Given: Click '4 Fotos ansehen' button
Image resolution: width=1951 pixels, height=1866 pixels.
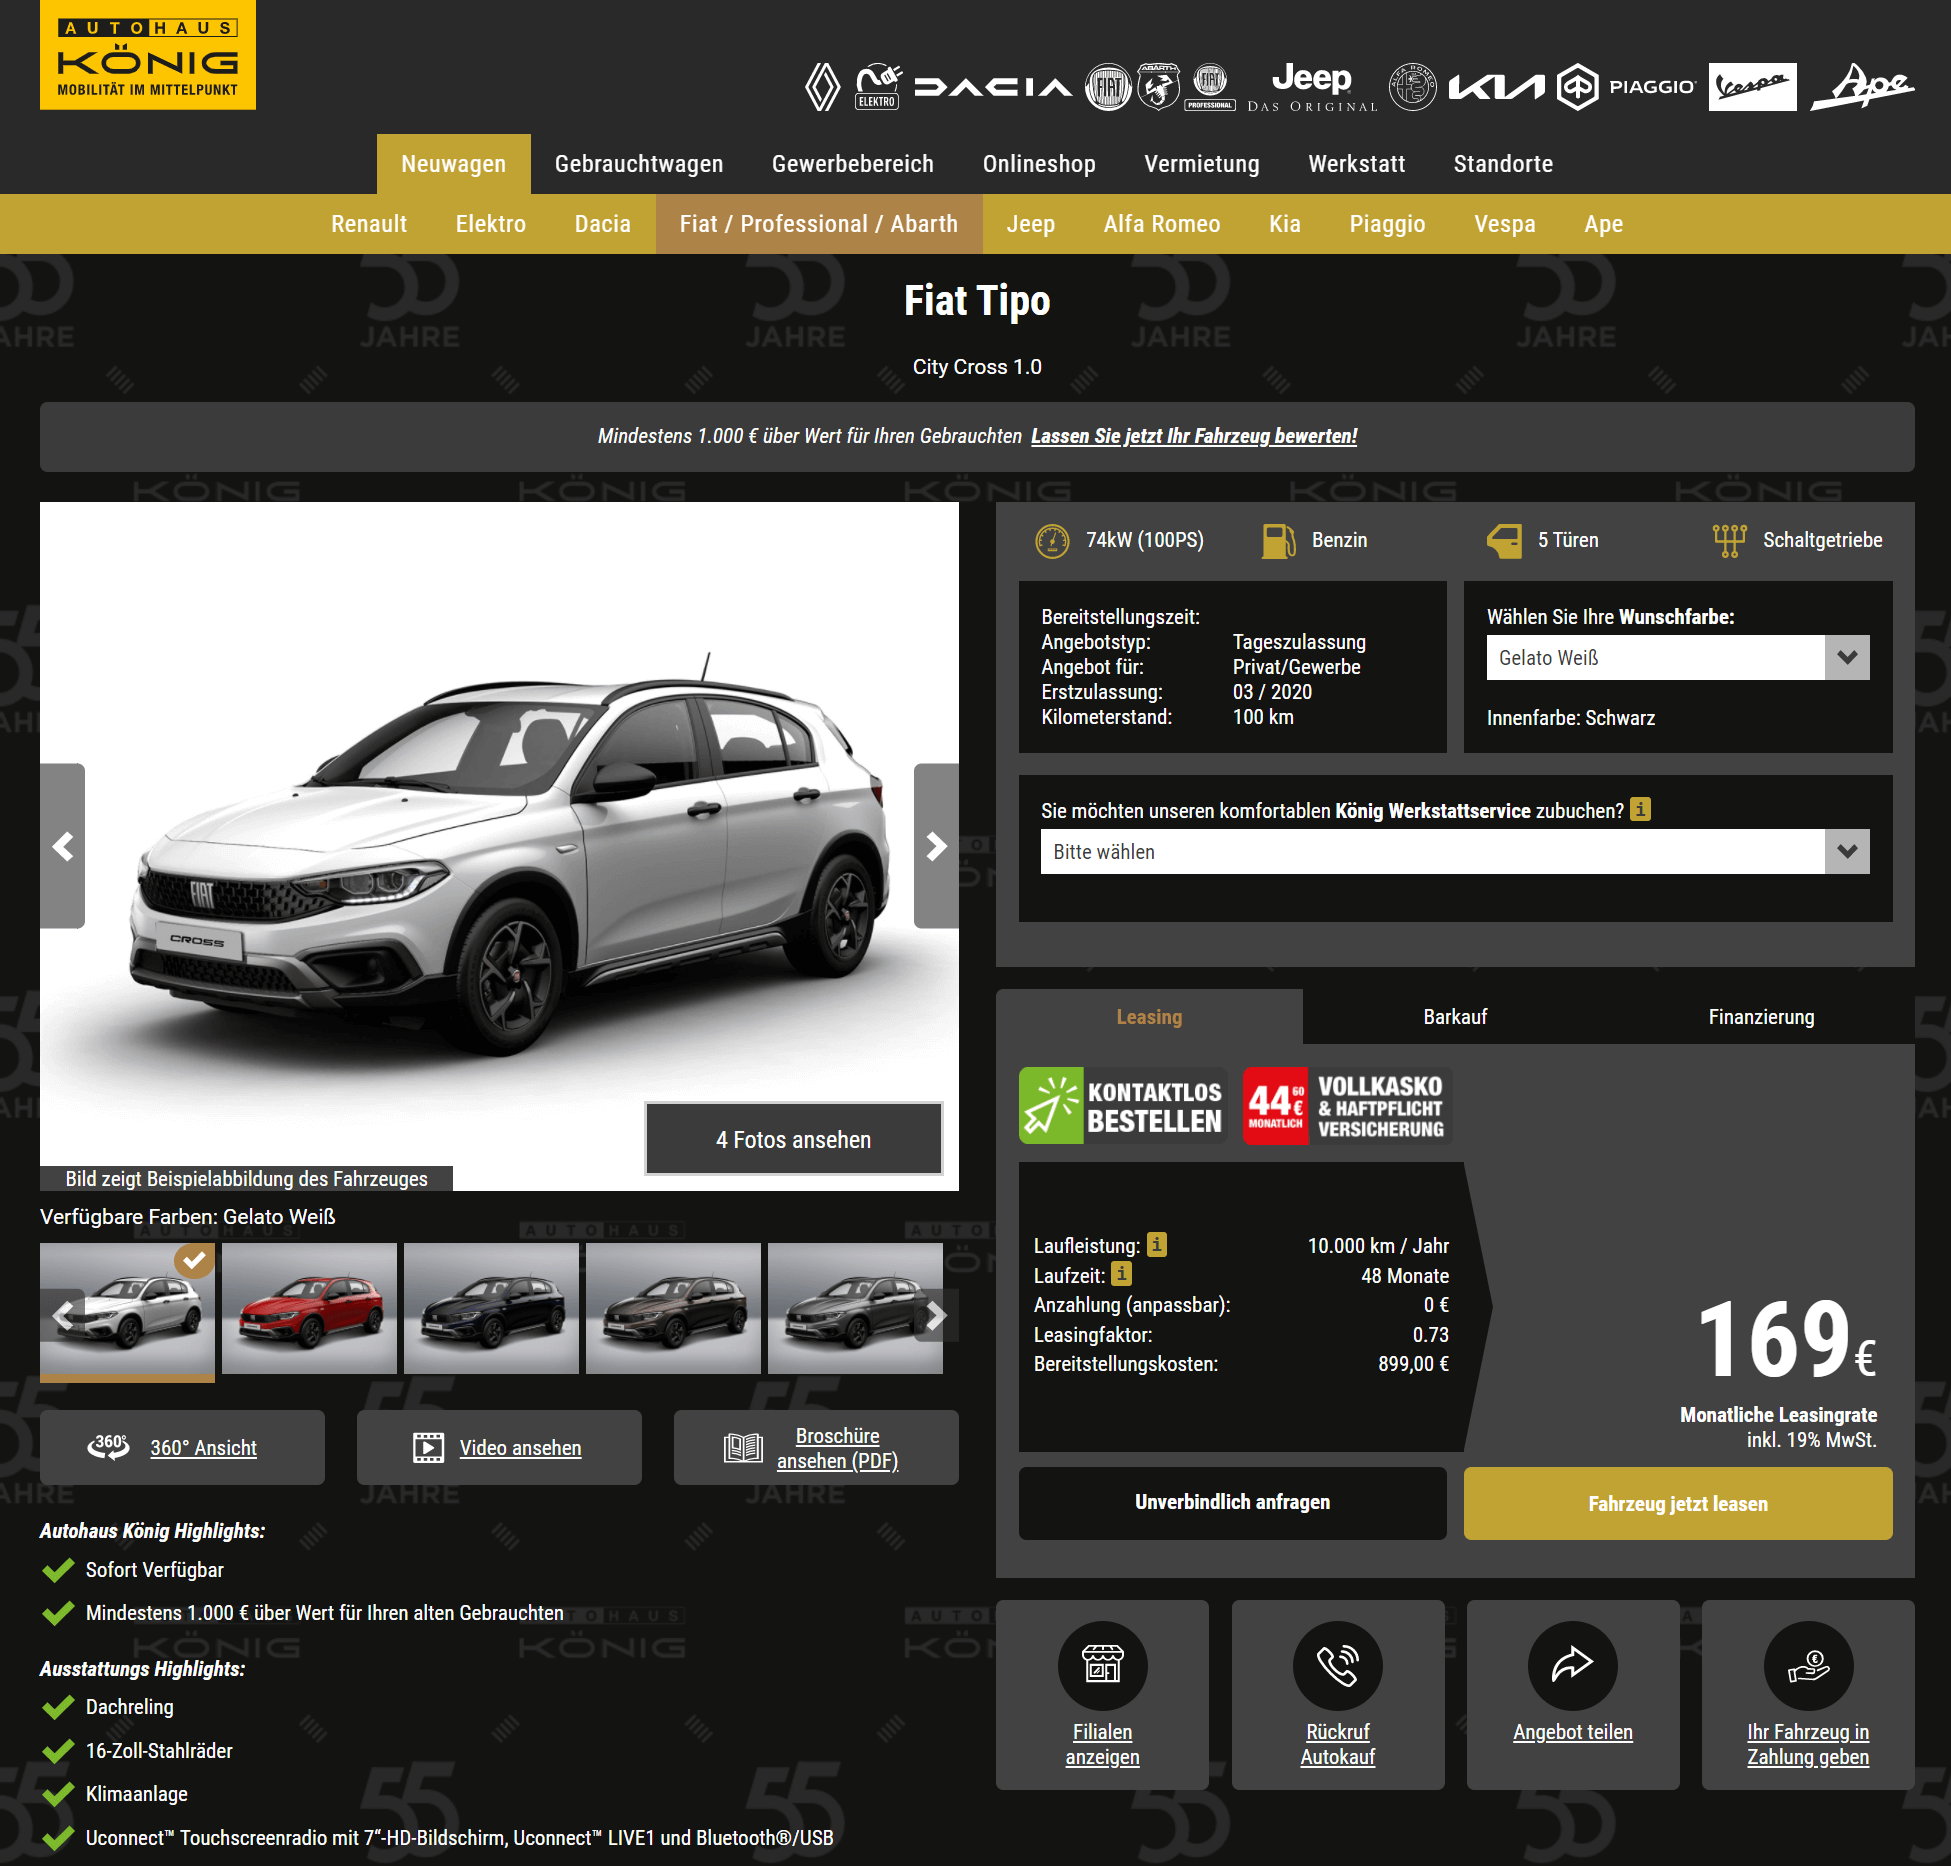Looking at the screenshot, I should 794,1139.
